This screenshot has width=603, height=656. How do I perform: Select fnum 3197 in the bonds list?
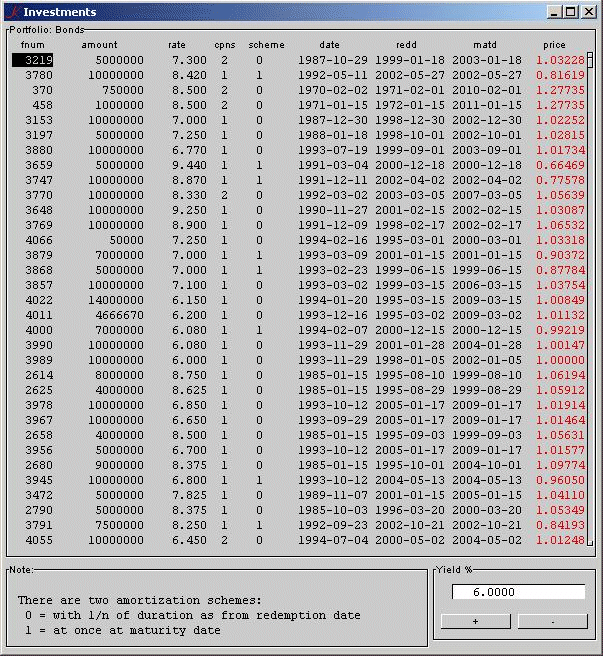(39, 135)
